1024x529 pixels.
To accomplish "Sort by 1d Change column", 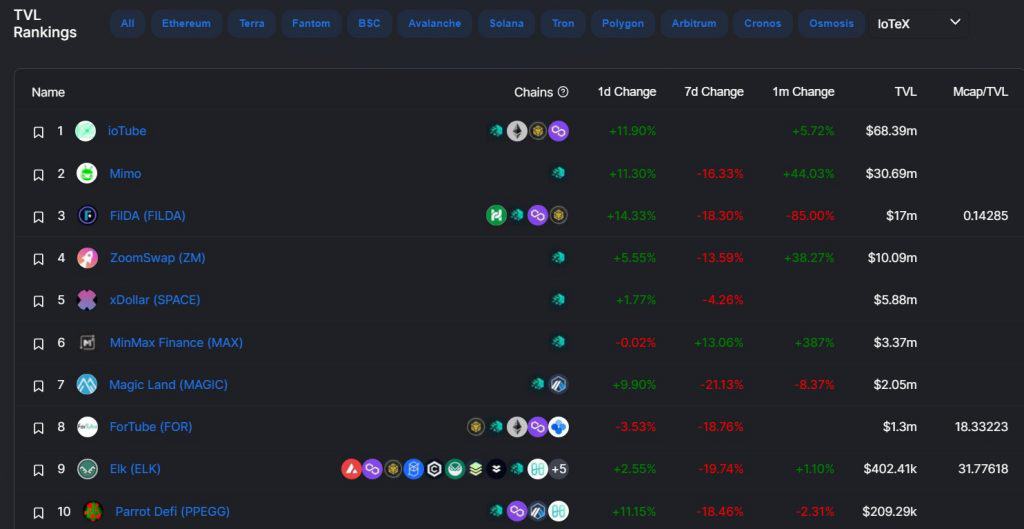I will pyautogui.click(x=627, y=92).
